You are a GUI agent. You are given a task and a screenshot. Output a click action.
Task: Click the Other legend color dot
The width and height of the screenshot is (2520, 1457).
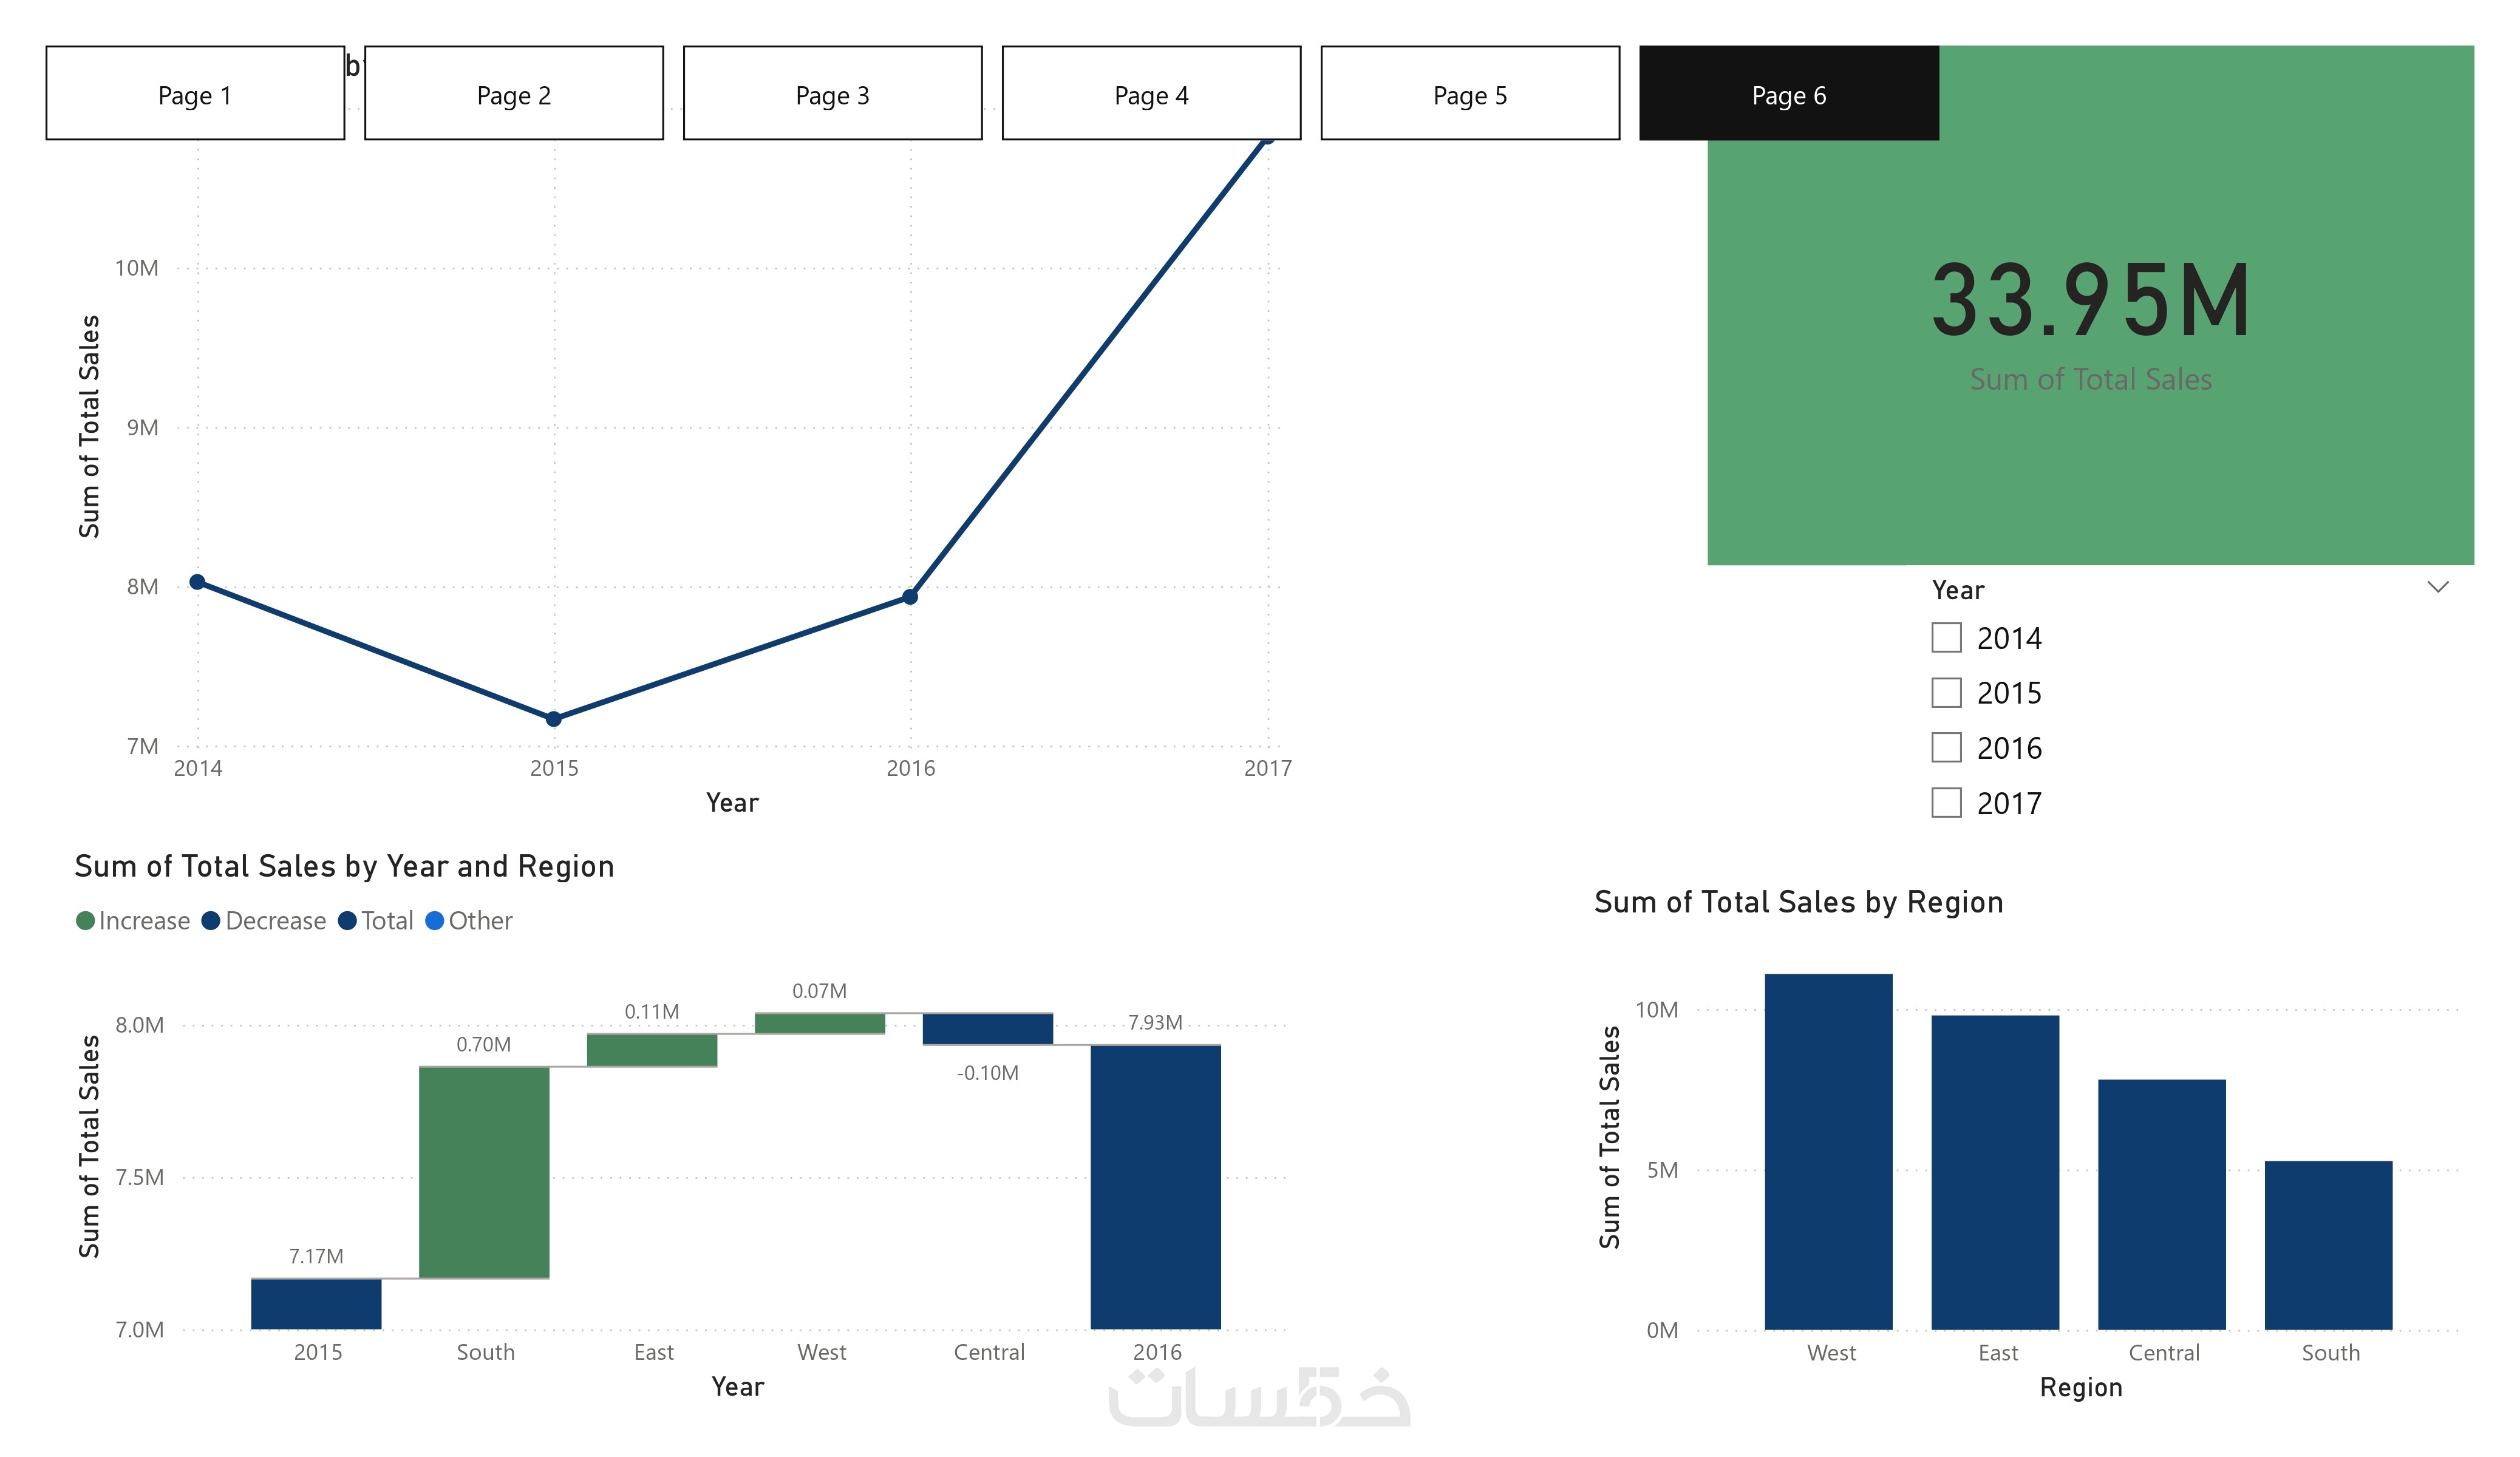tap(434, 921)
